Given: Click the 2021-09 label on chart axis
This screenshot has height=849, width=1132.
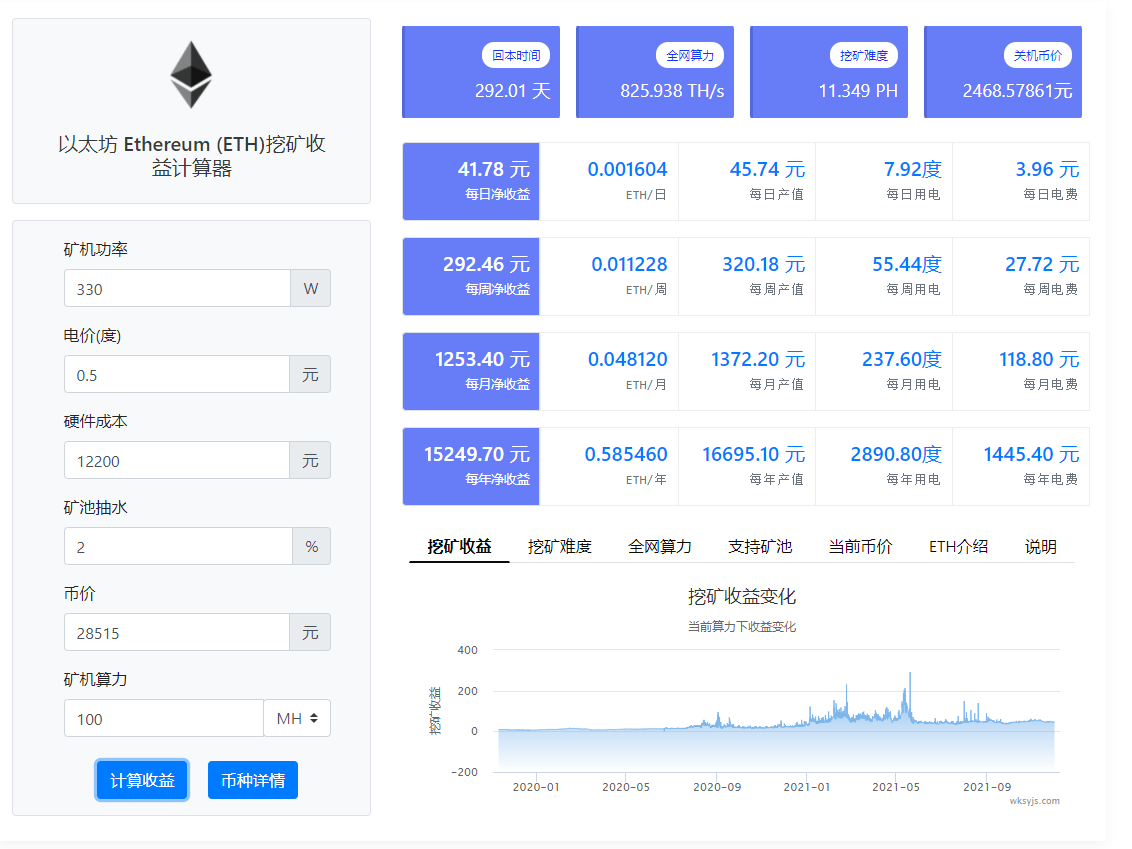Looking at the screenshot, I should click(987, 787).
